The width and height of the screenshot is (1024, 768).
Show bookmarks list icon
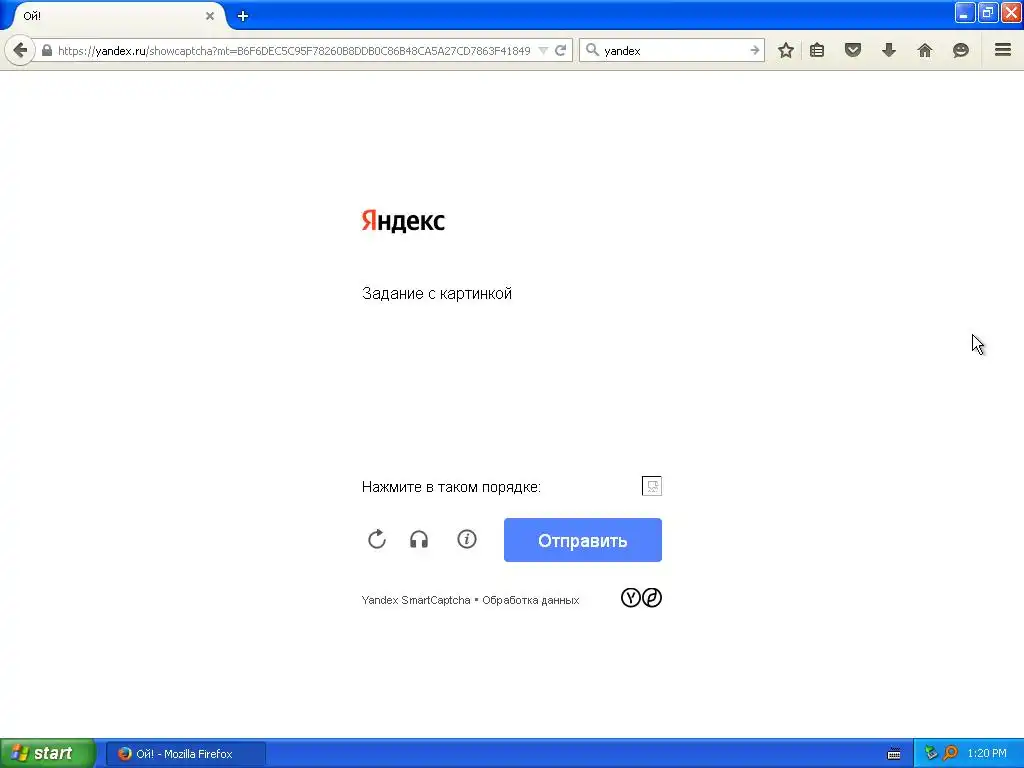point(817,50)
